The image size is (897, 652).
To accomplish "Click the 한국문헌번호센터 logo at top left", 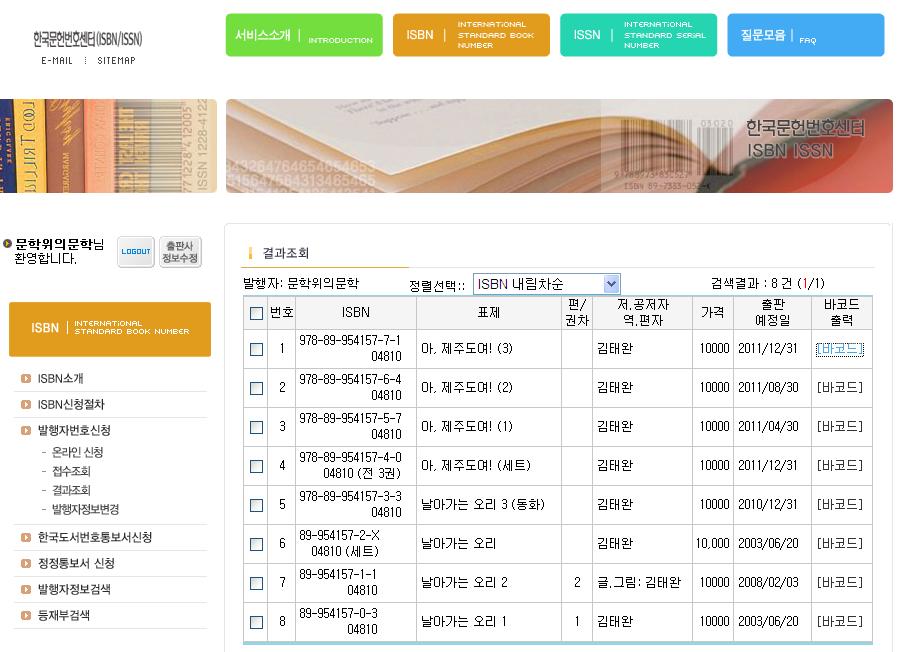I will (x=88, y=39).
